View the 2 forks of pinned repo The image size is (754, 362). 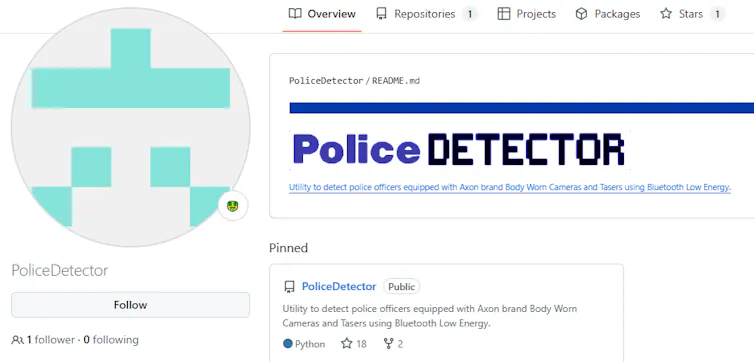[393, 344]
